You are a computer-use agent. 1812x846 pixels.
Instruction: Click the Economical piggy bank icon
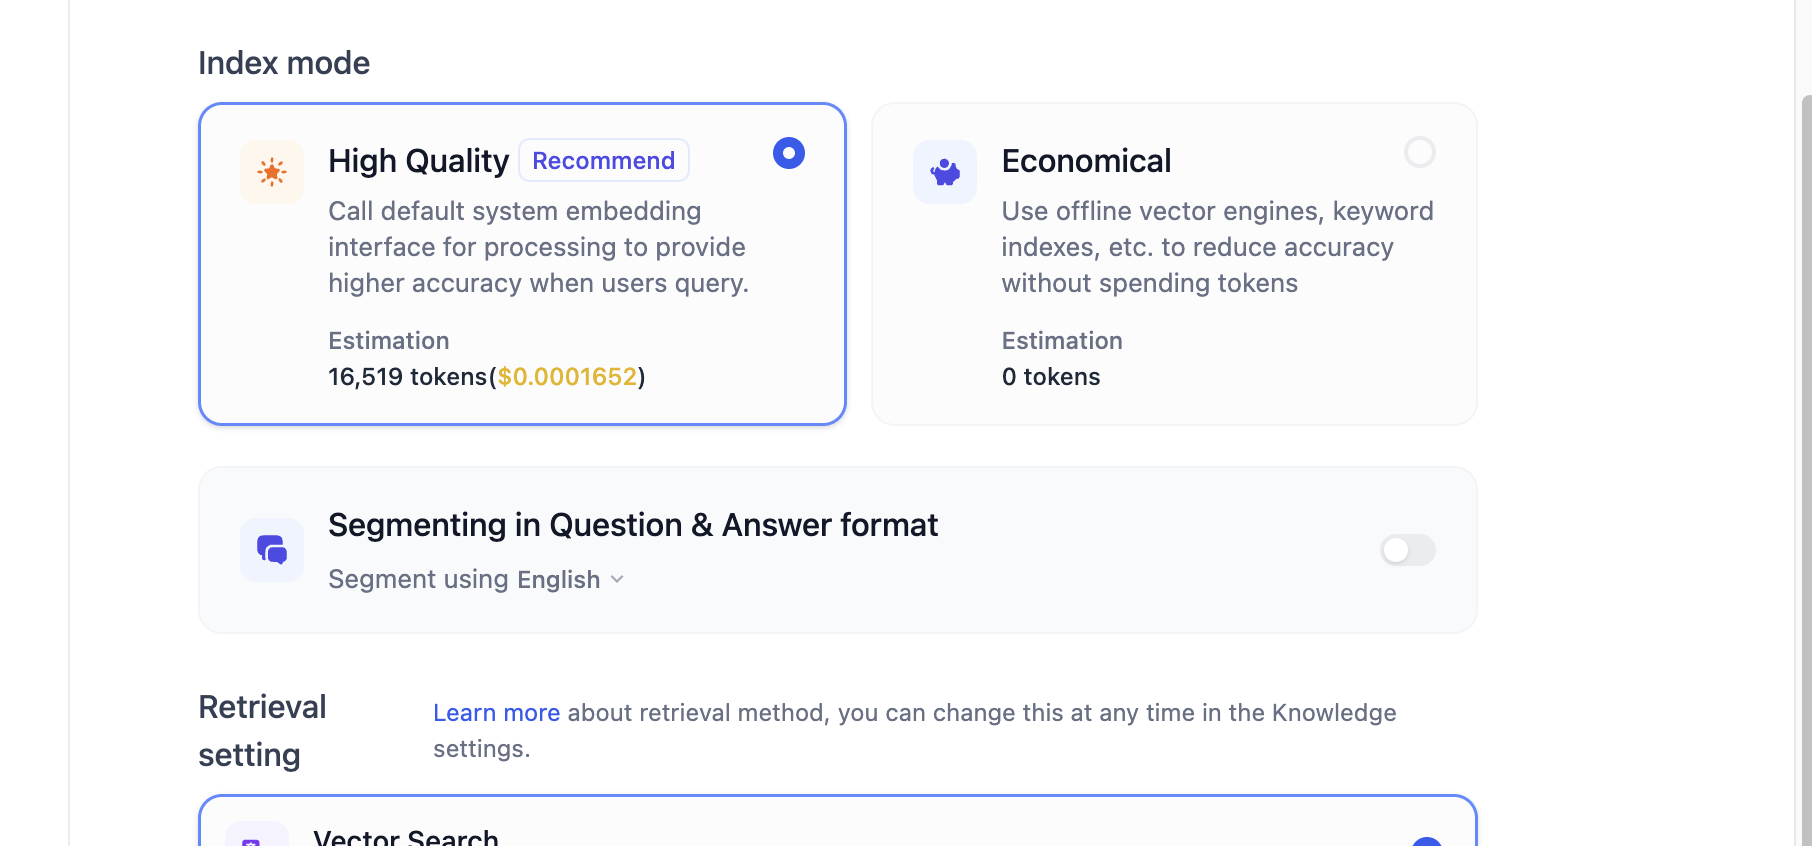pyautogui.click(x=945, y=172)
